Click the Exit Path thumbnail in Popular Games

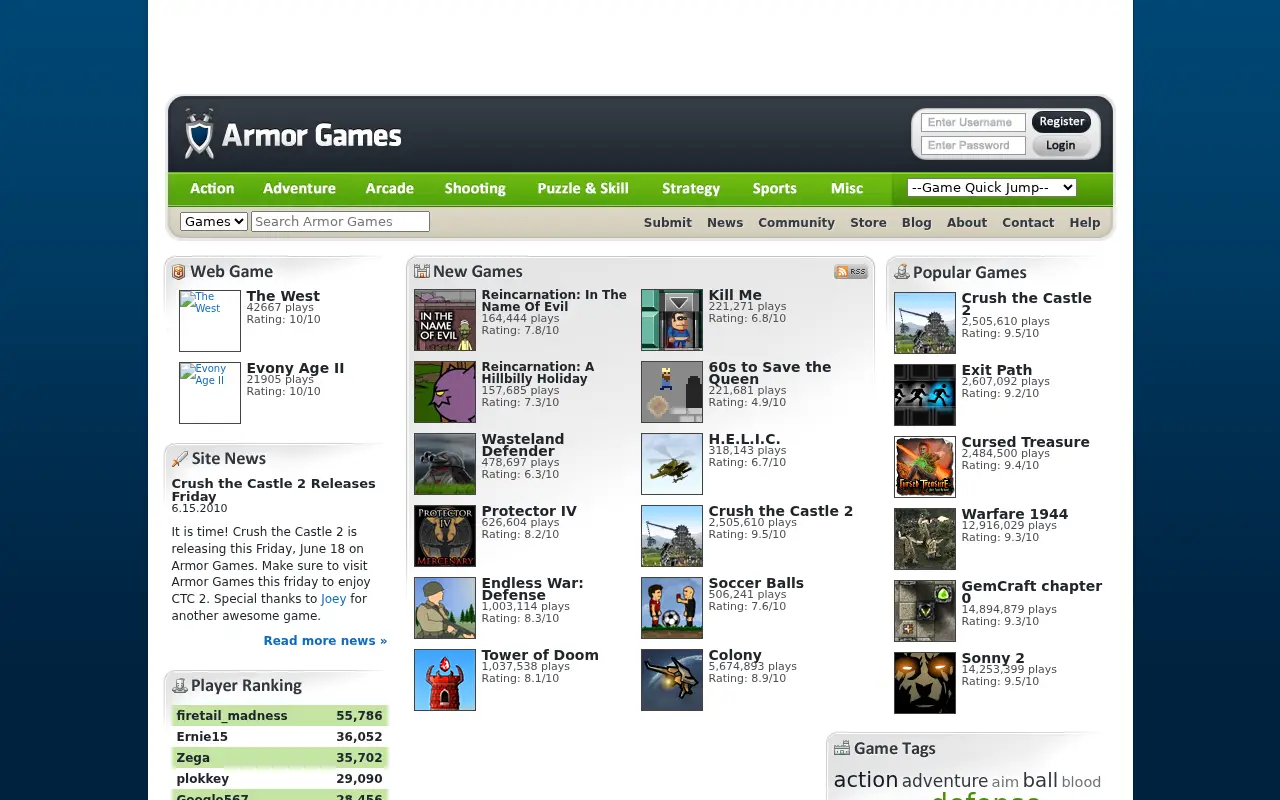925,395
